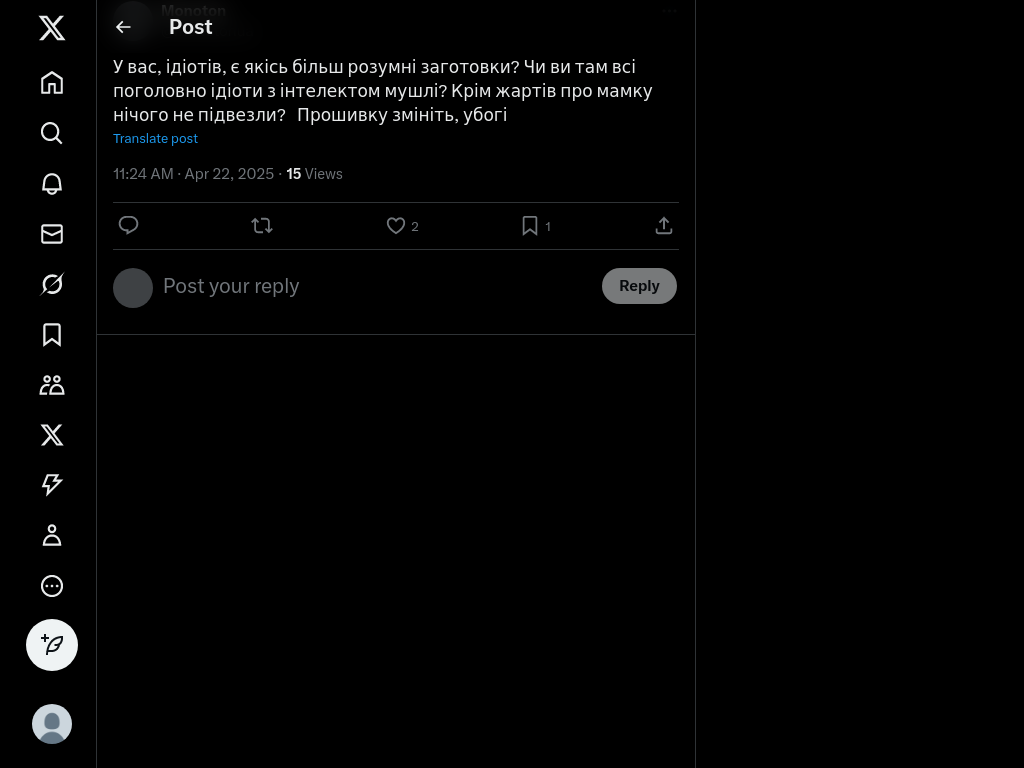
Task: Open Grok from the sidebar
Action: point(52,285)
